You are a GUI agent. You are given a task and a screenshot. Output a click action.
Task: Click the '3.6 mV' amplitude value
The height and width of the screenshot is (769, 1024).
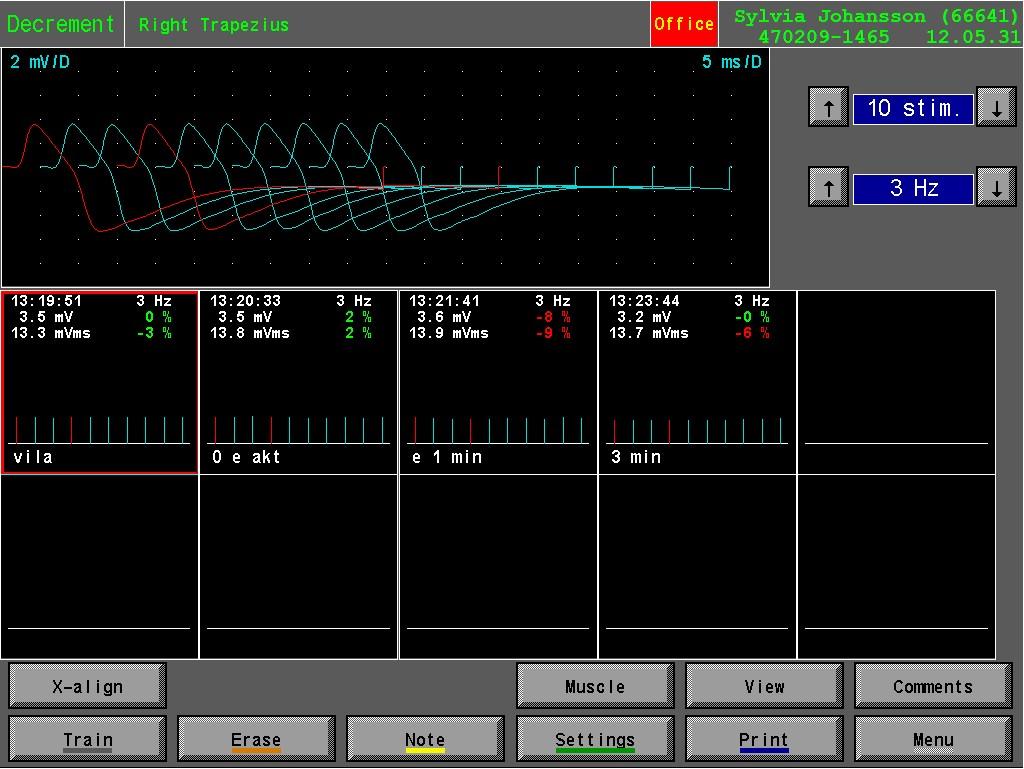tap(444, 317)
